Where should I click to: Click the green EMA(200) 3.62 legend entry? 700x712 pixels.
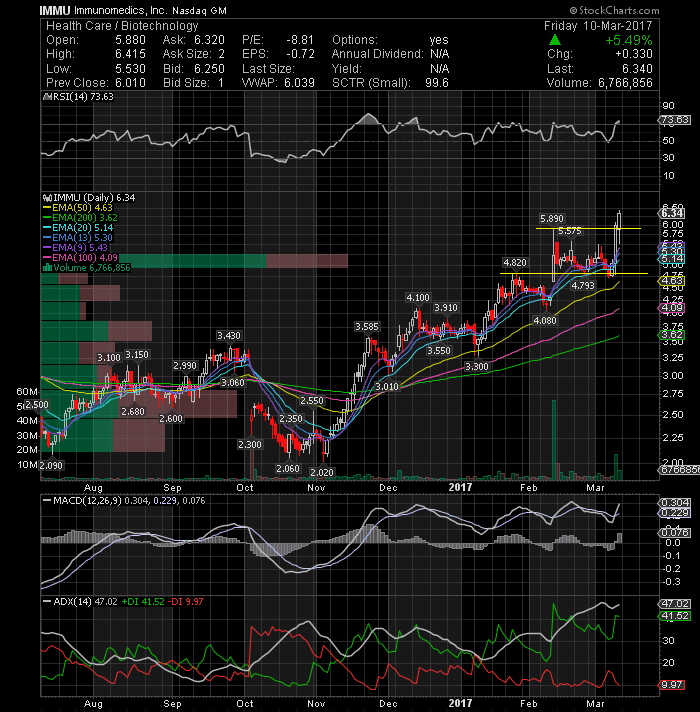pyautogui.click(x=80, y=218)
